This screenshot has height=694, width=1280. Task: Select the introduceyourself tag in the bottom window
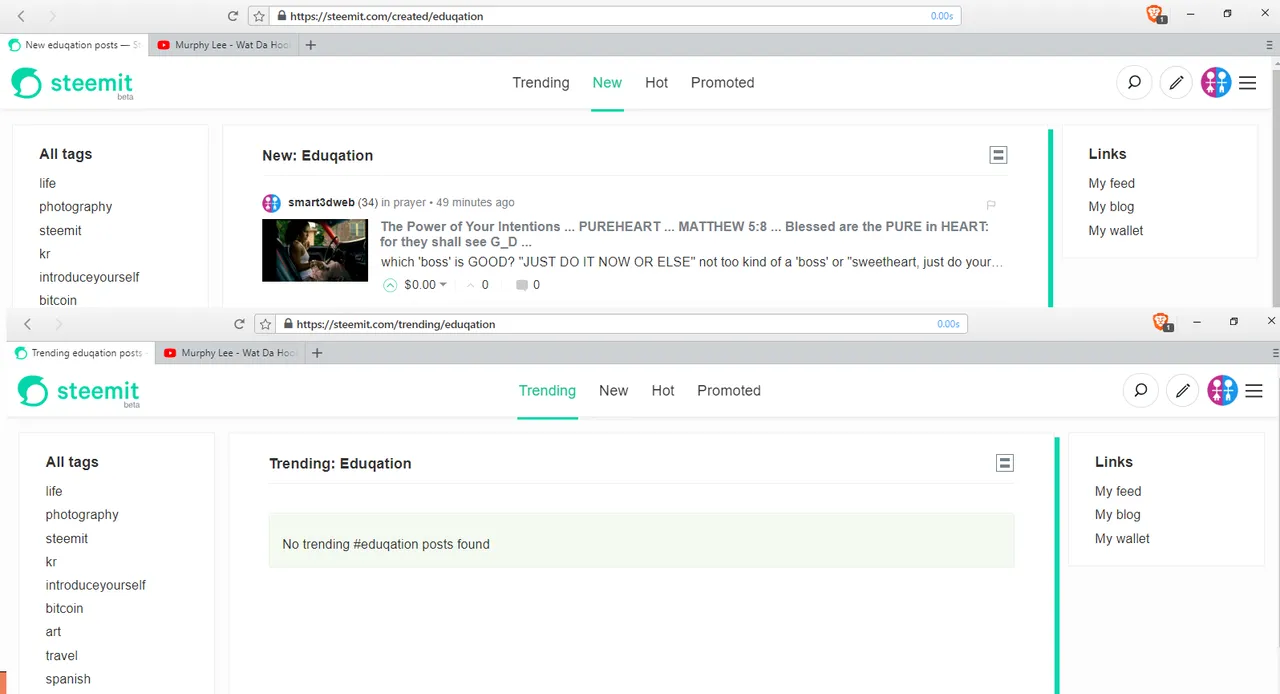coord(95,585)
